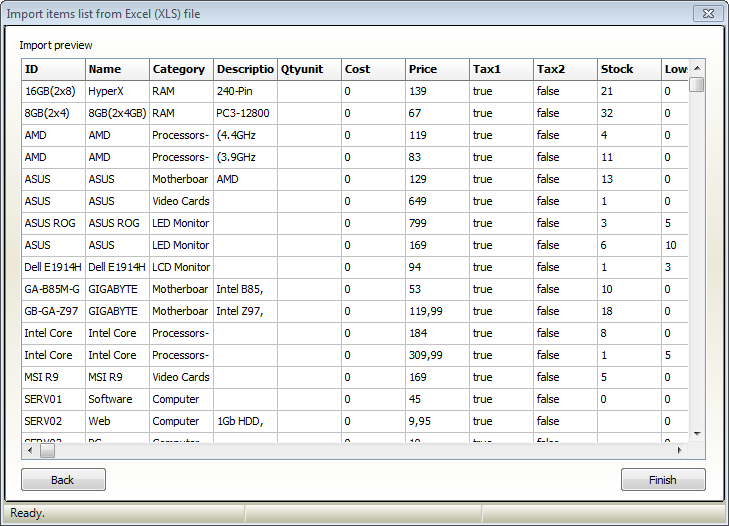Click the horizontal scrollbar right arrow

coord(680,450)
